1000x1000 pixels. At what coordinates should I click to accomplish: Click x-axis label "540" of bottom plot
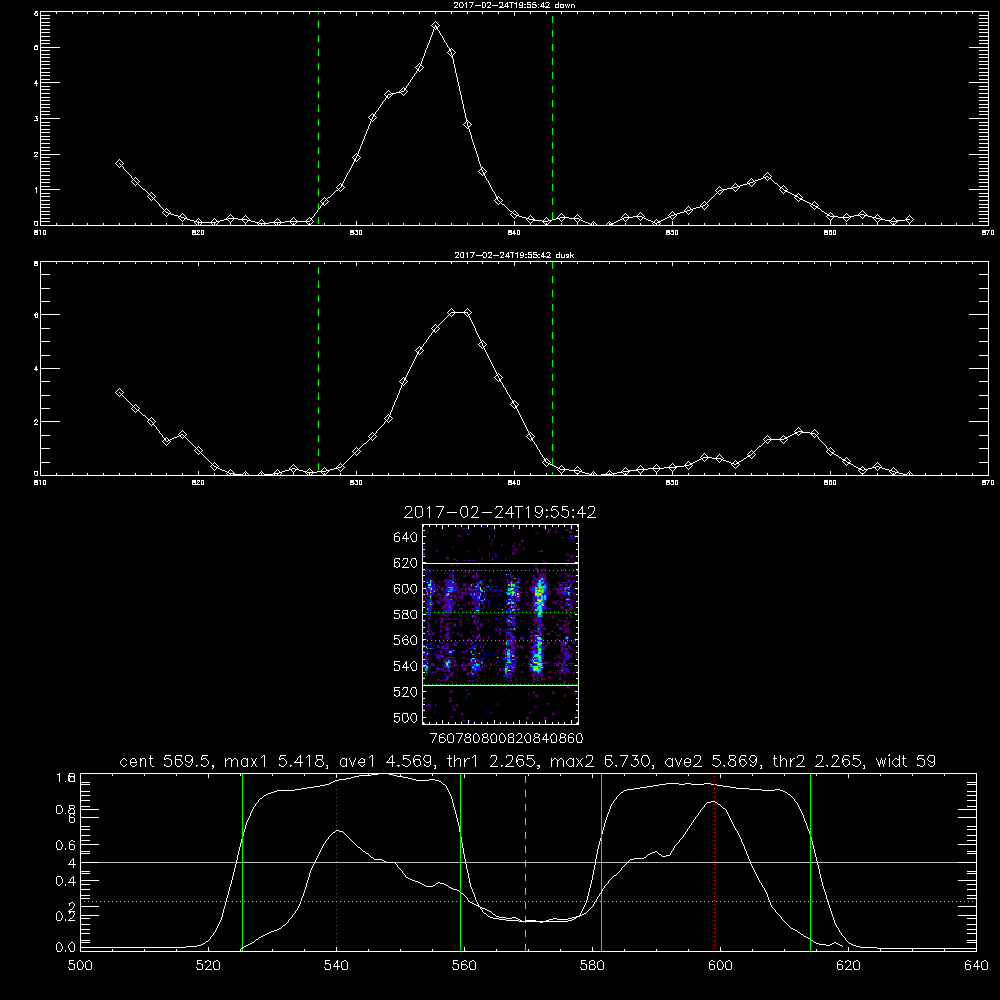(336, 966)
